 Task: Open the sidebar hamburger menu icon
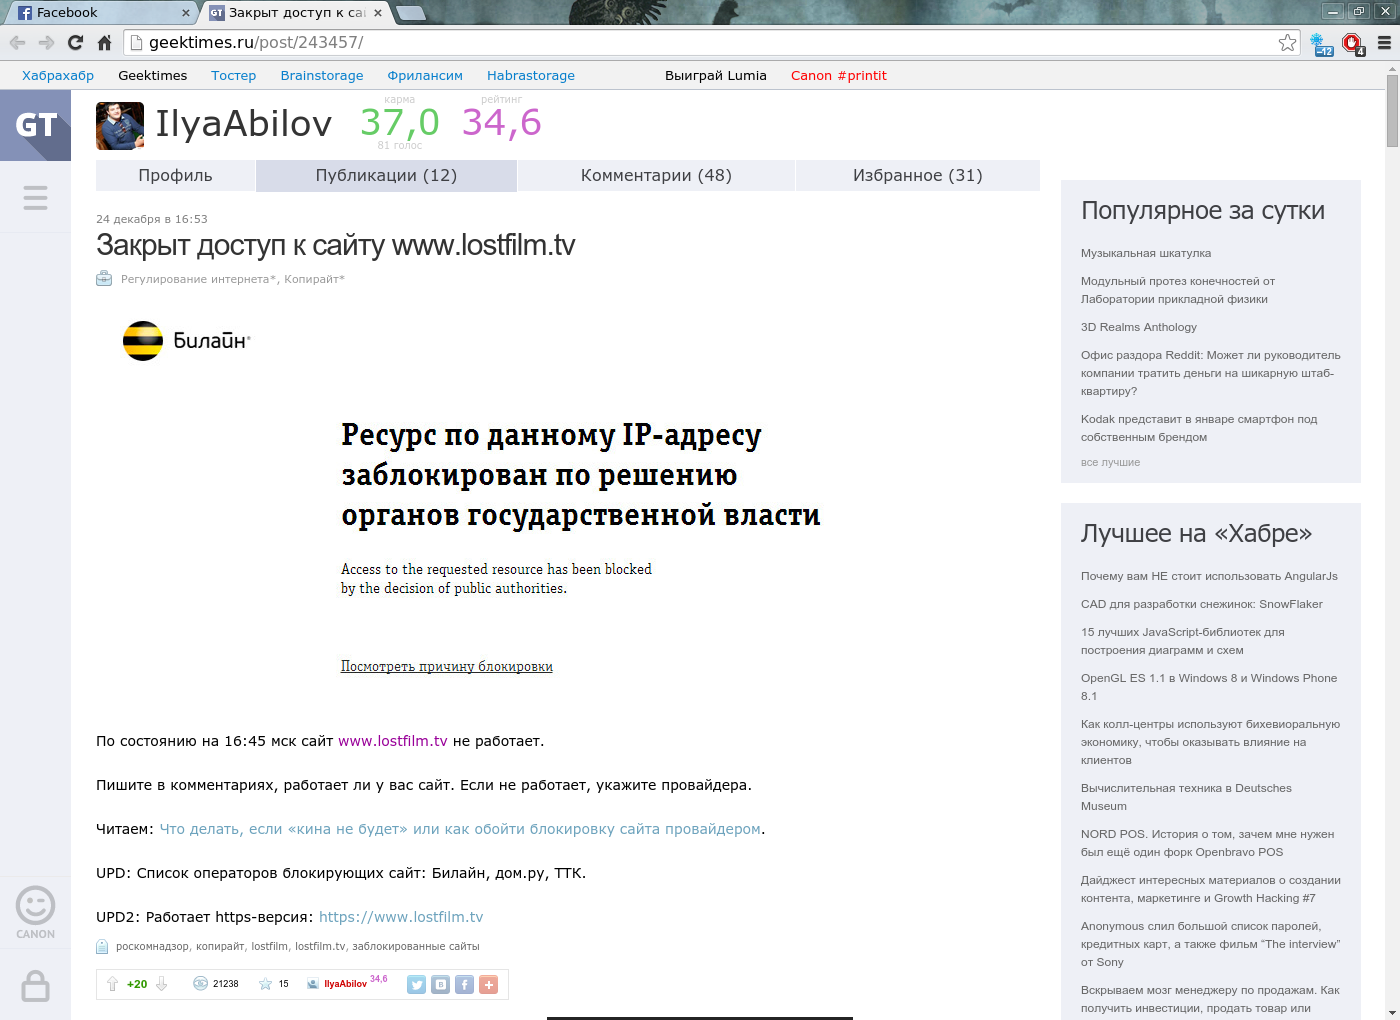click(x=35, y=197)
